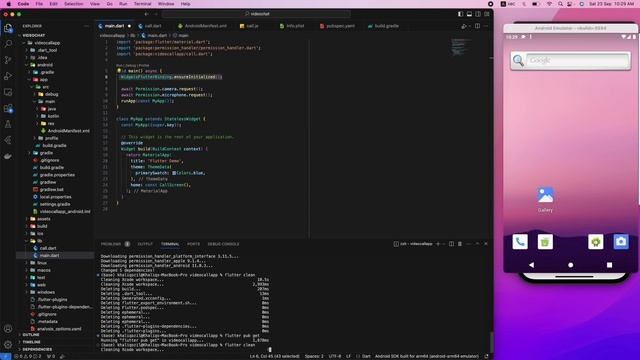Open the editor more actions menu

point(486,26)
